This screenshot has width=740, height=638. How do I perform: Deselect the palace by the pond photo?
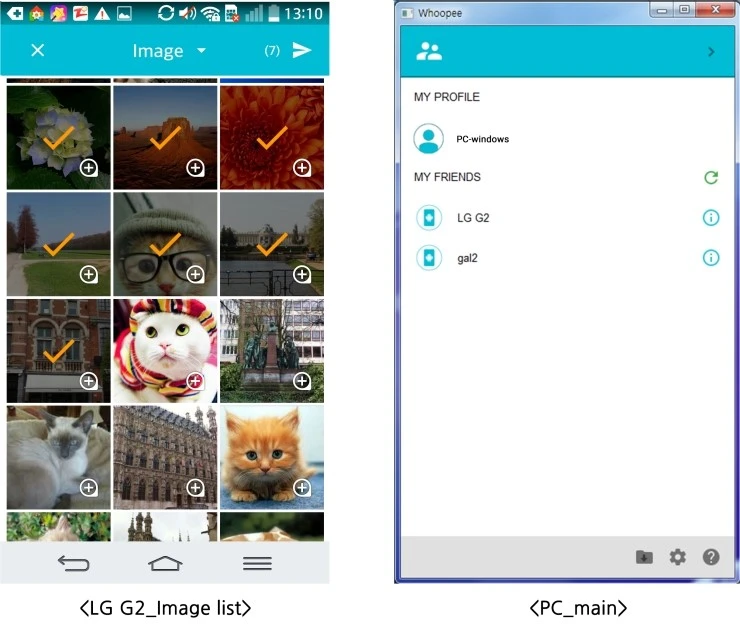[272, 244]
